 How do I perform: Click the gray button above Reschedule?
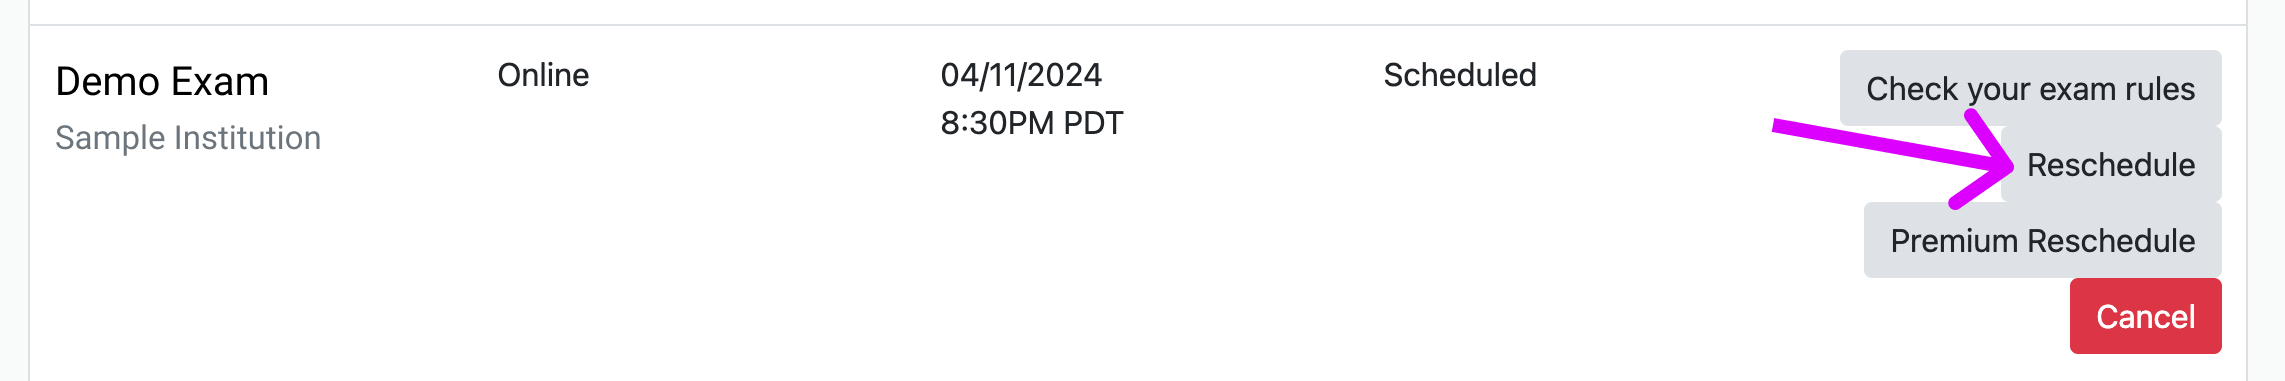pos(2031,88)
